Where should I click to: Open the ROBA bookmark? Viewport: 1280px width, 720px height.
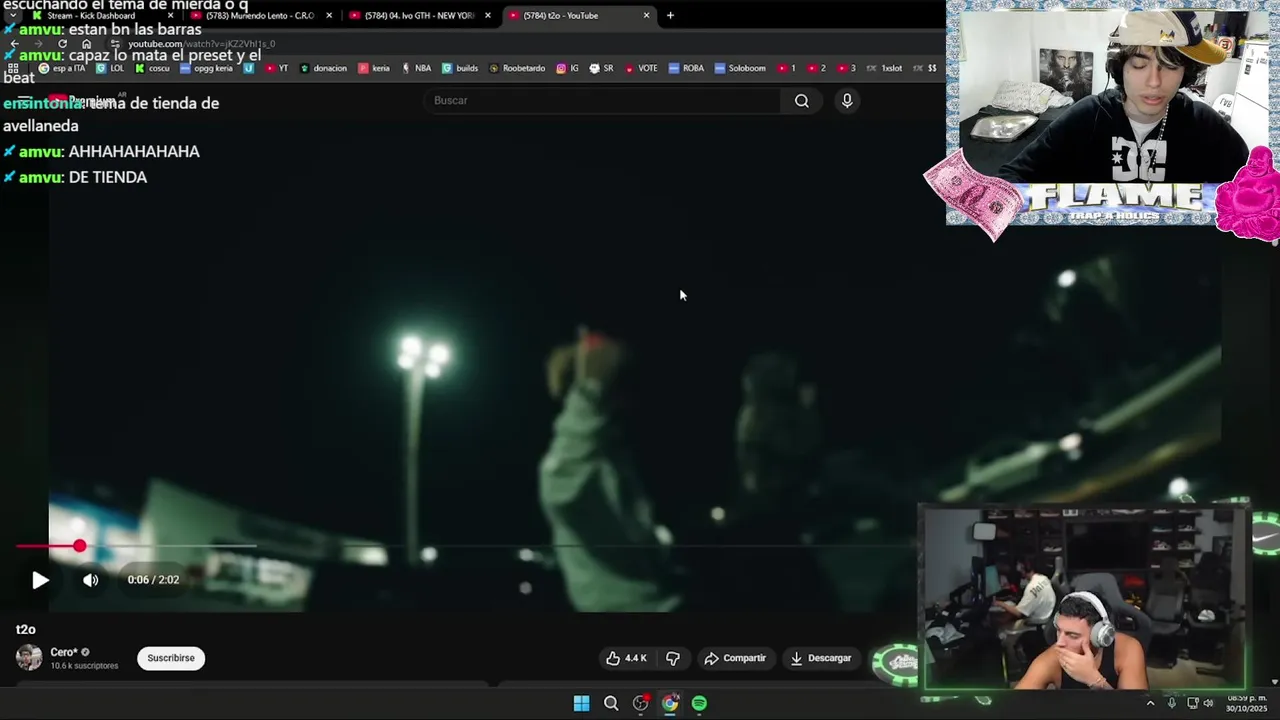686,68
